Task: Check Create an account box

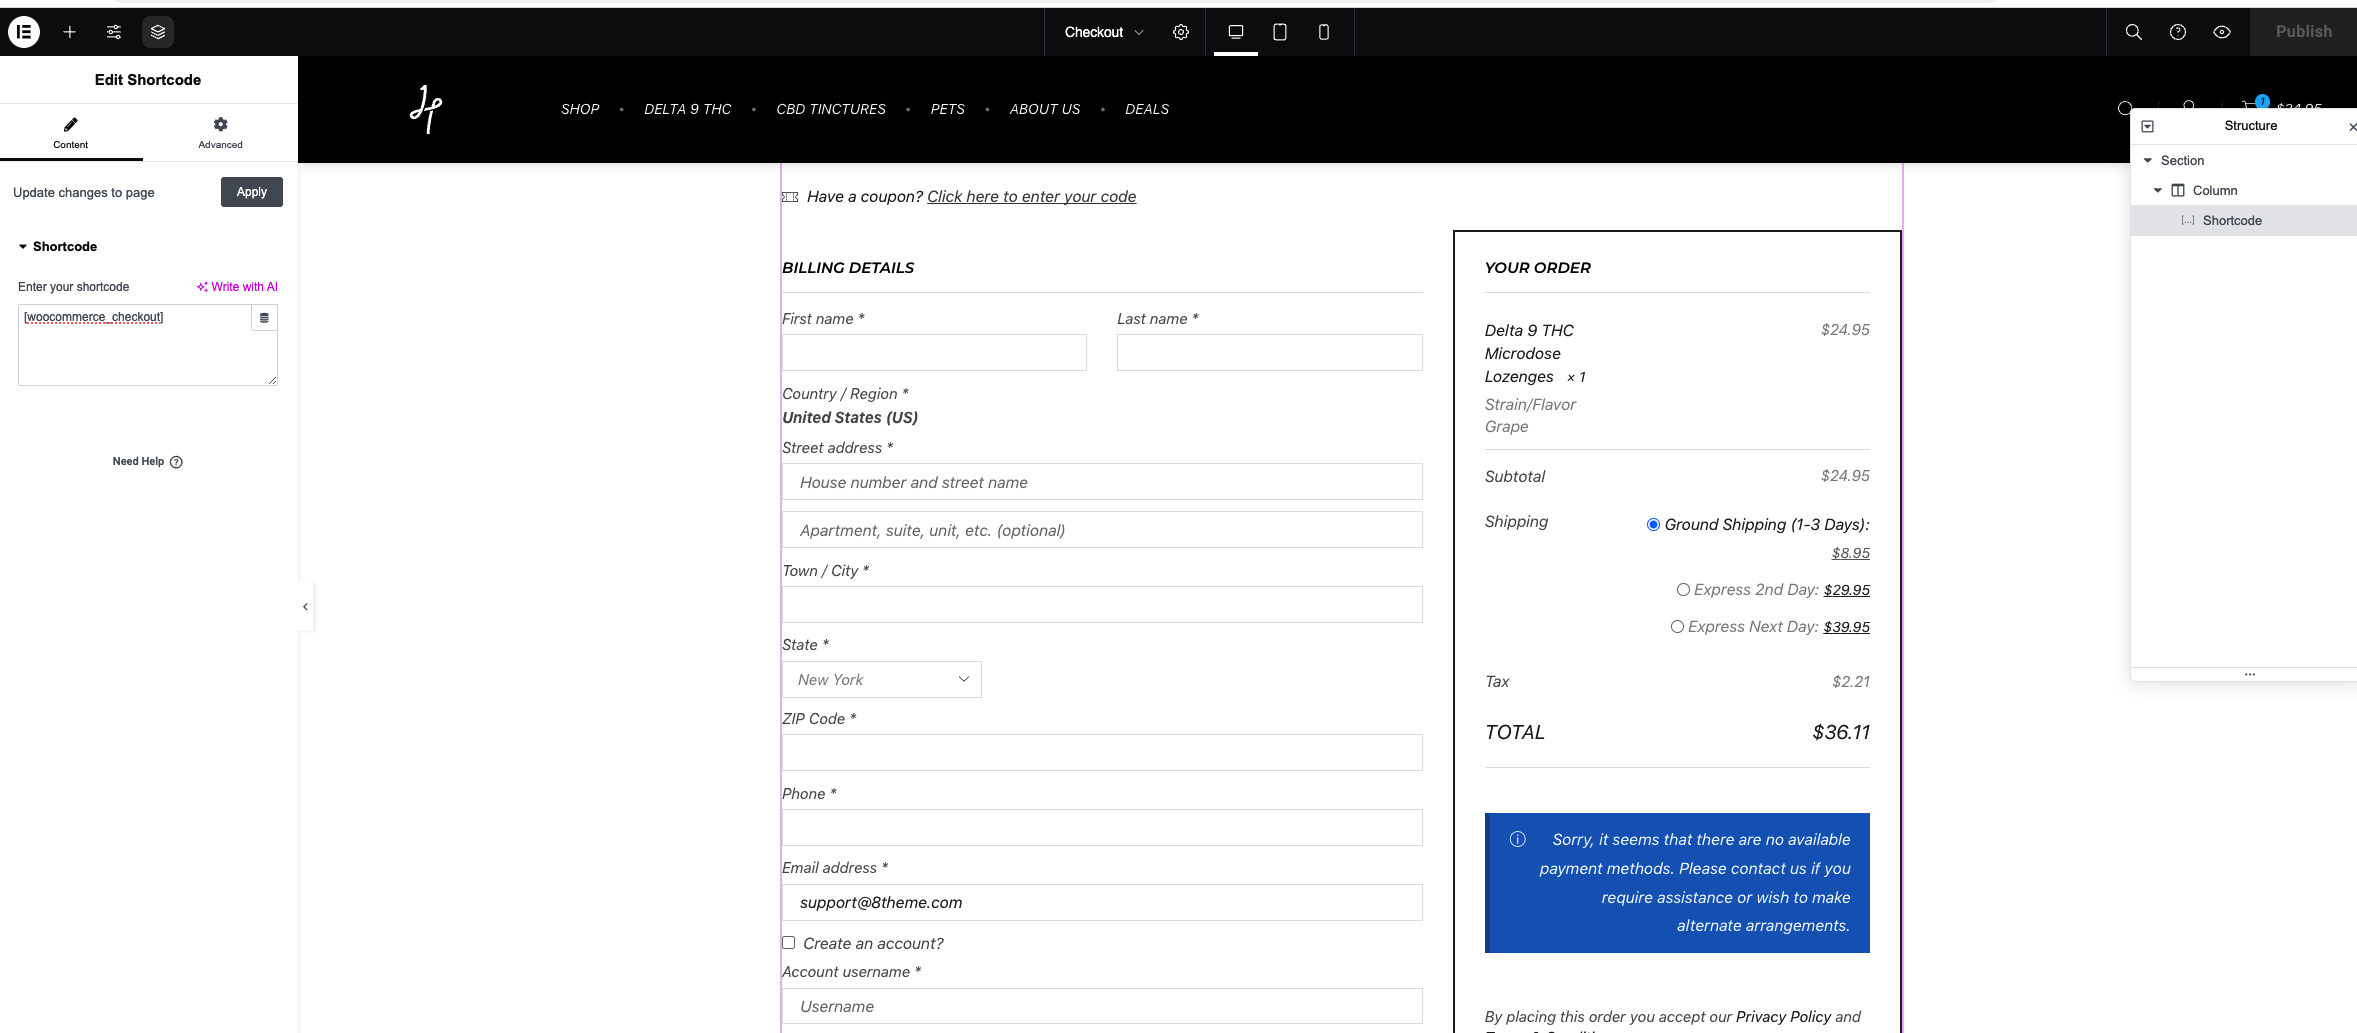Action: tap(788, 942)
